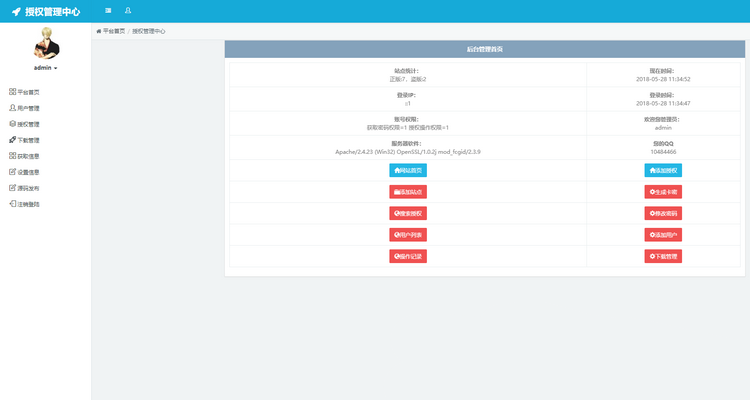750x400 pixels.
Task: Click the login time 2018-05-28 11:34:47
Action: (663, 103)
